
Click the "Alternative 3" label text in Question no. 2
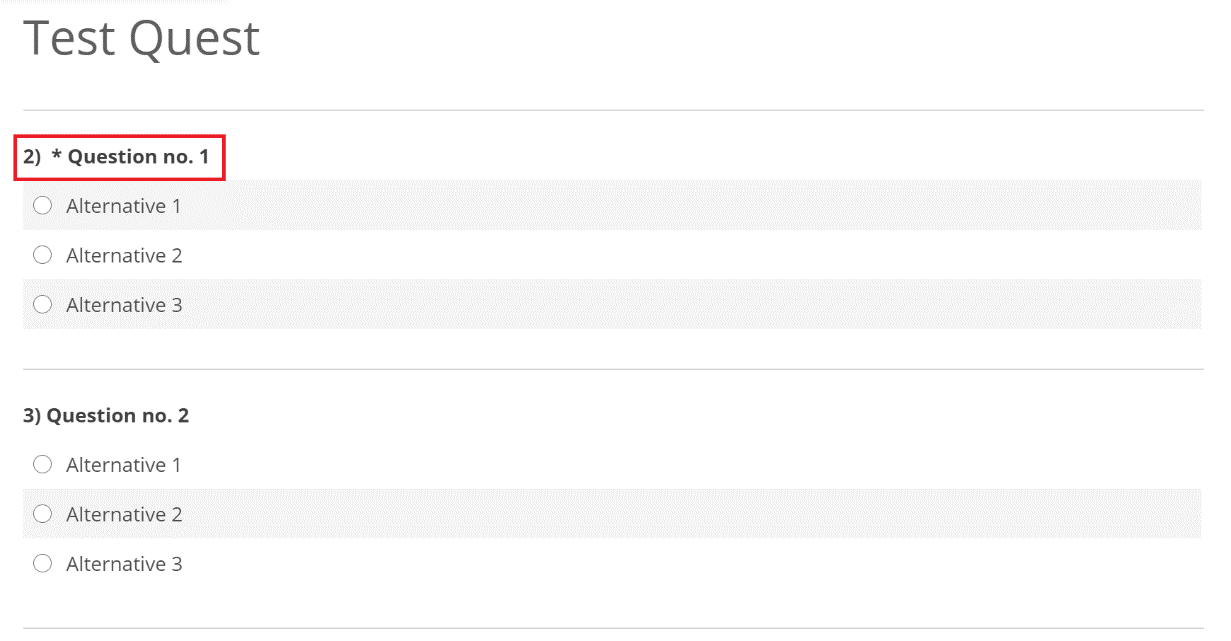[x=124, y=564]
